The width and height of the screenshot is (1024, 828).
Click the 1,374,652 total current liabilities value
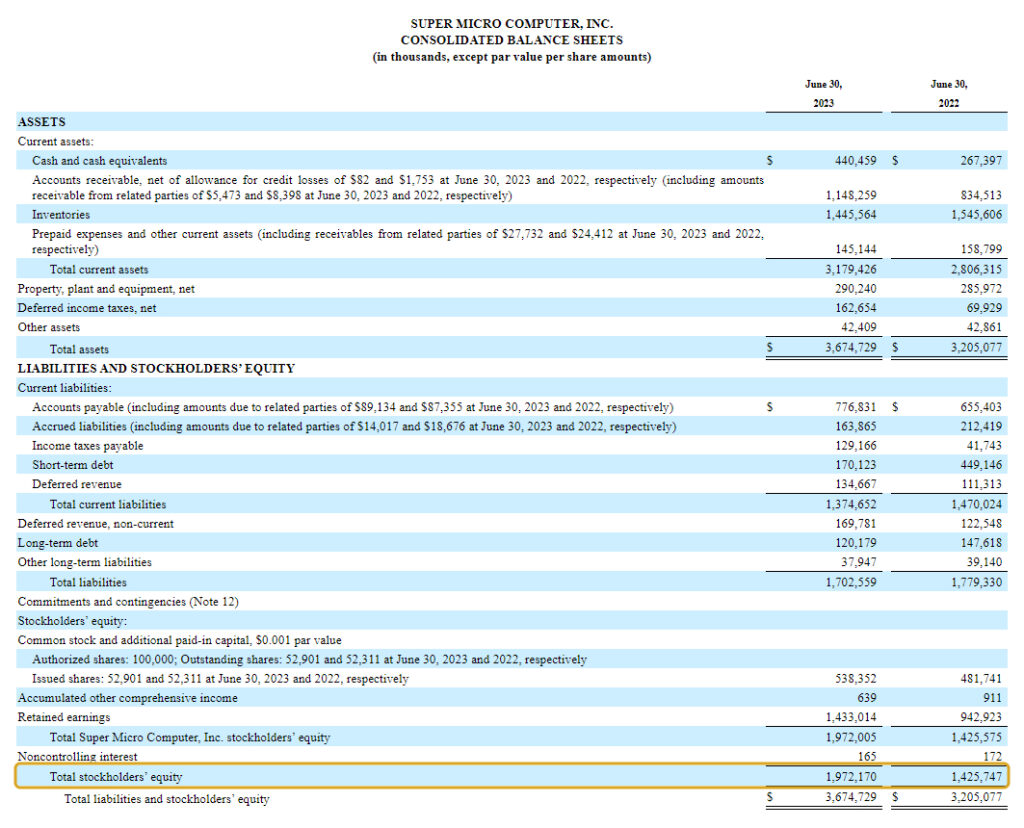point(851,505)
